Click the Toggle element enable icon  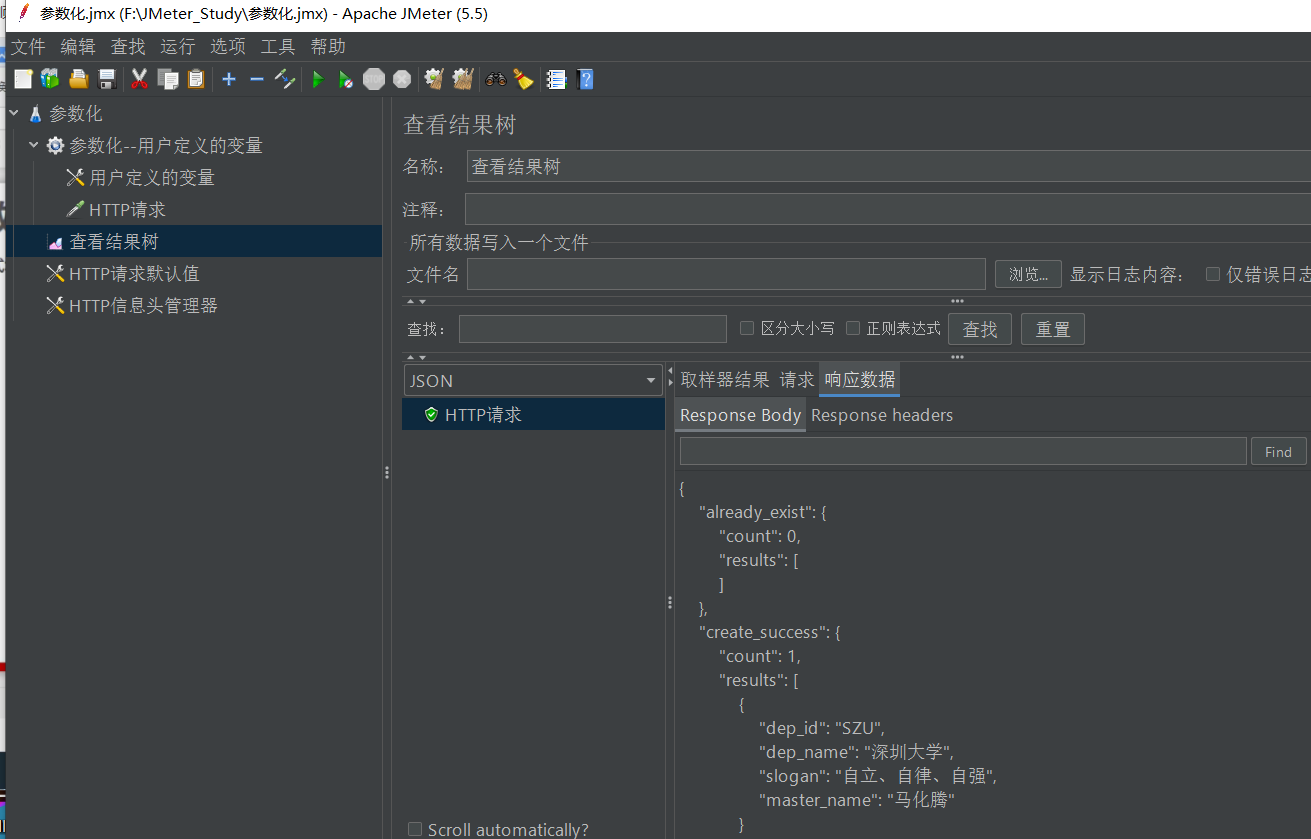click(x=285, y=79)
